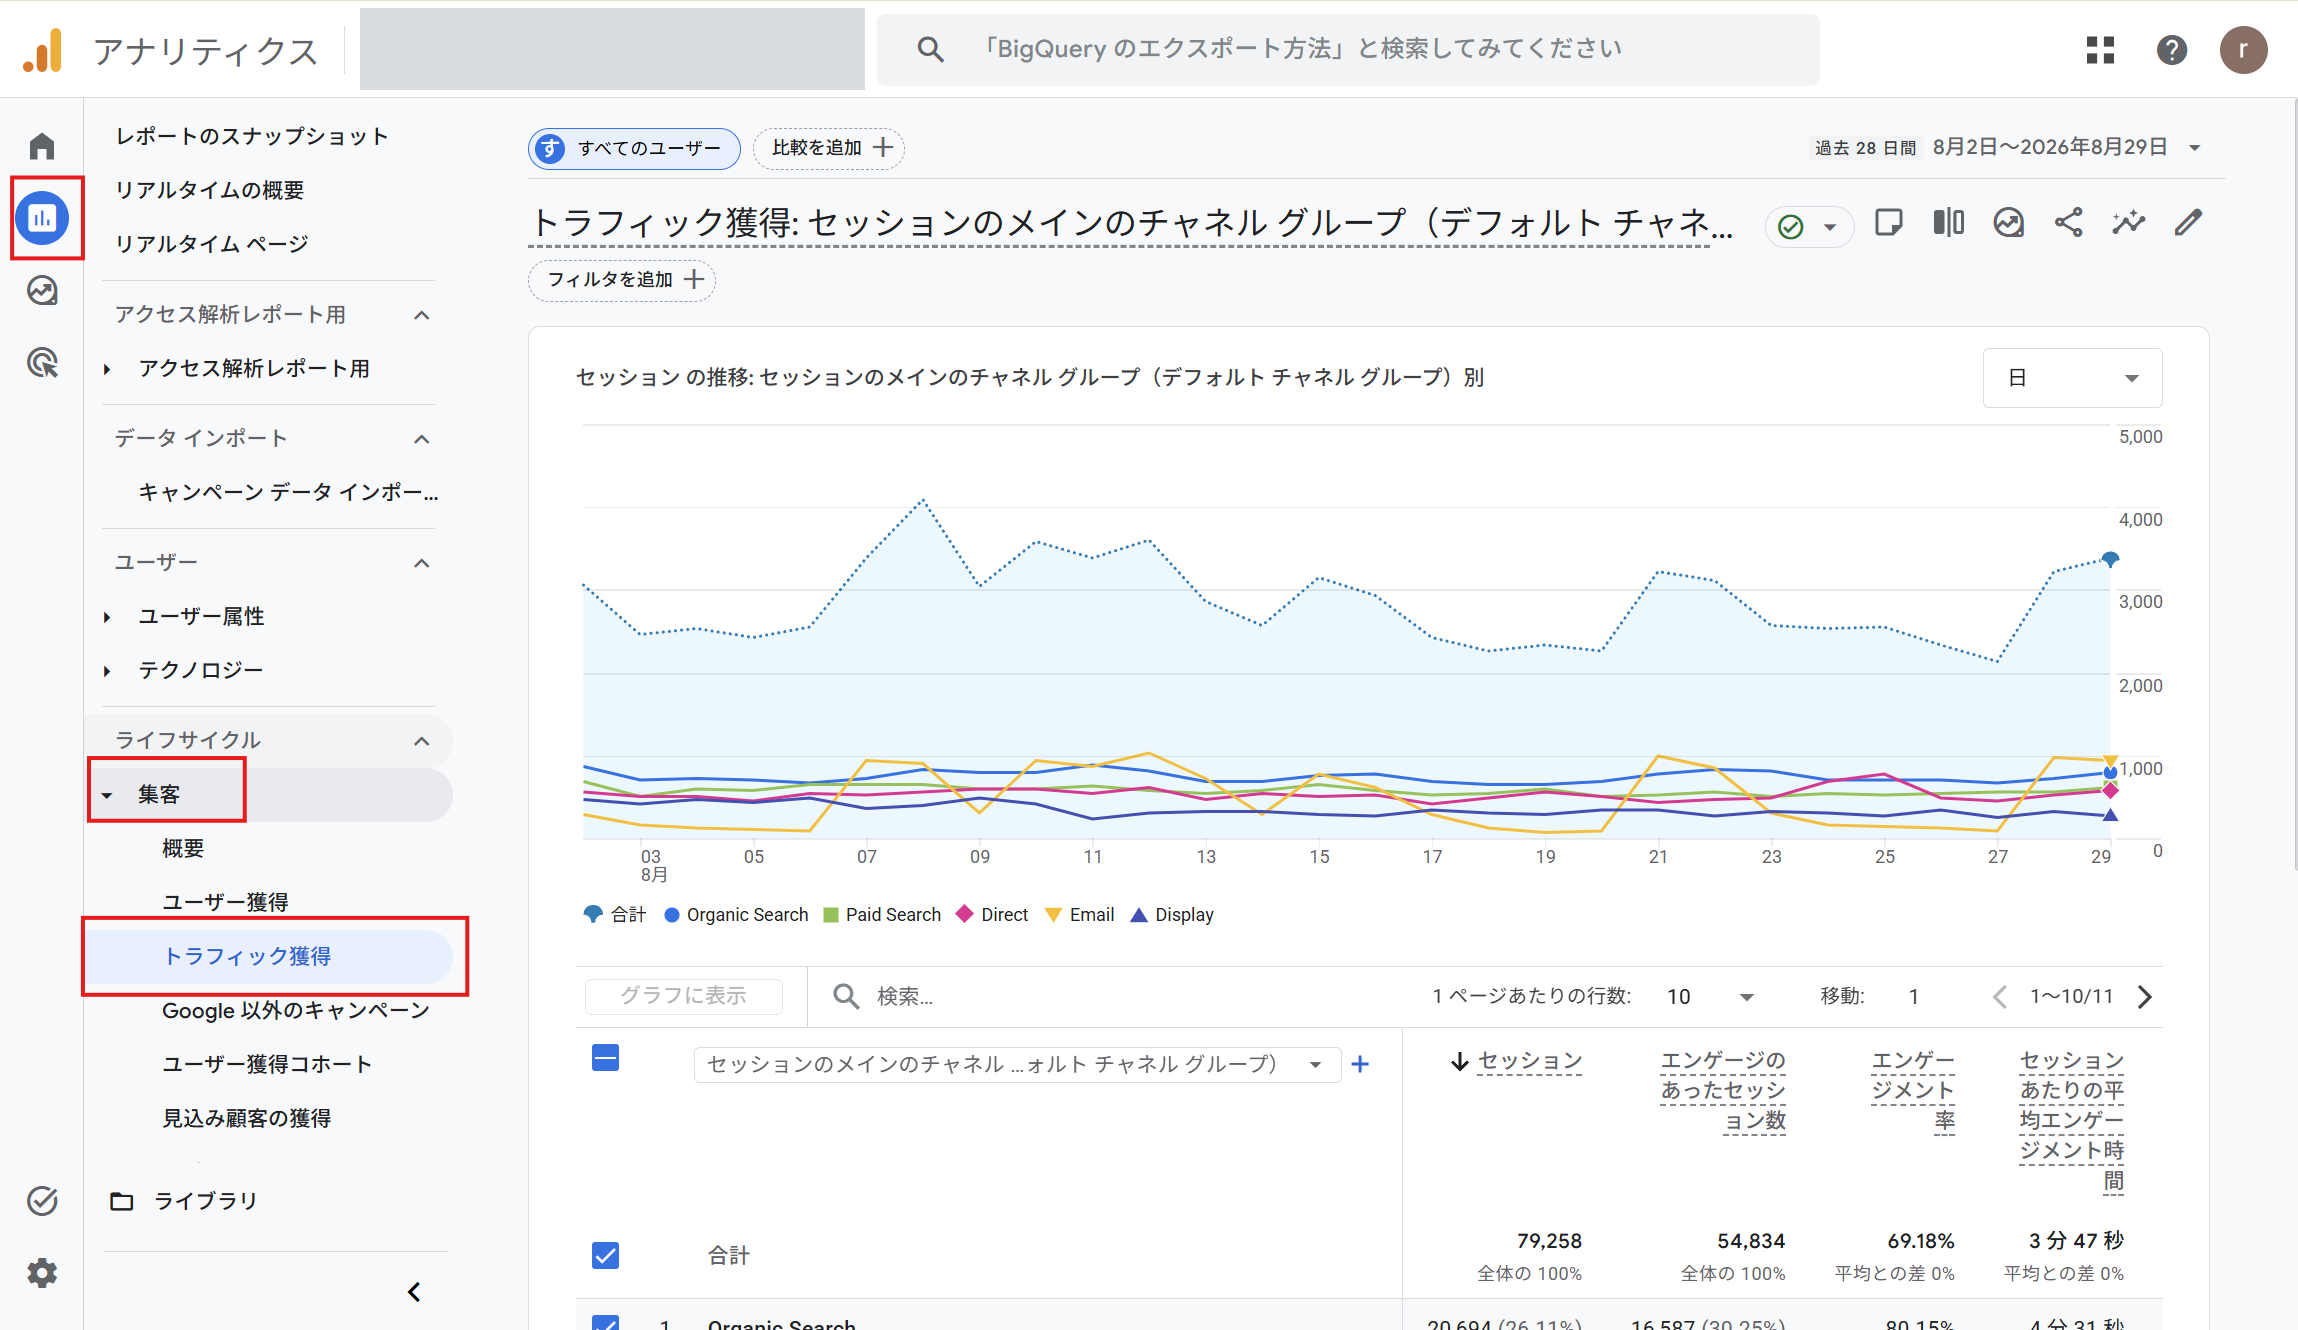Expand the テクノロジー tree item

(107, 671)
